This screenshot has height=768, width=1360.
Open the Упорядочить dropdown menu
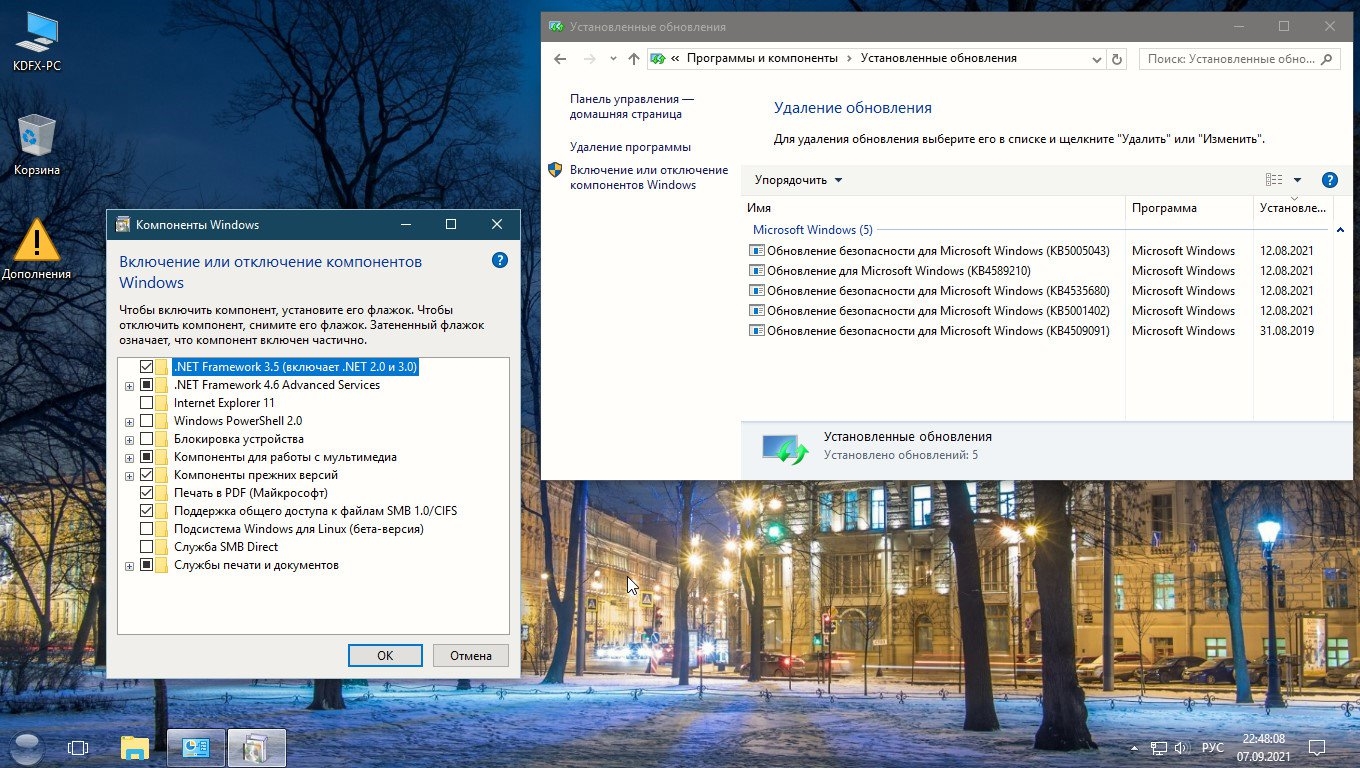798,180
